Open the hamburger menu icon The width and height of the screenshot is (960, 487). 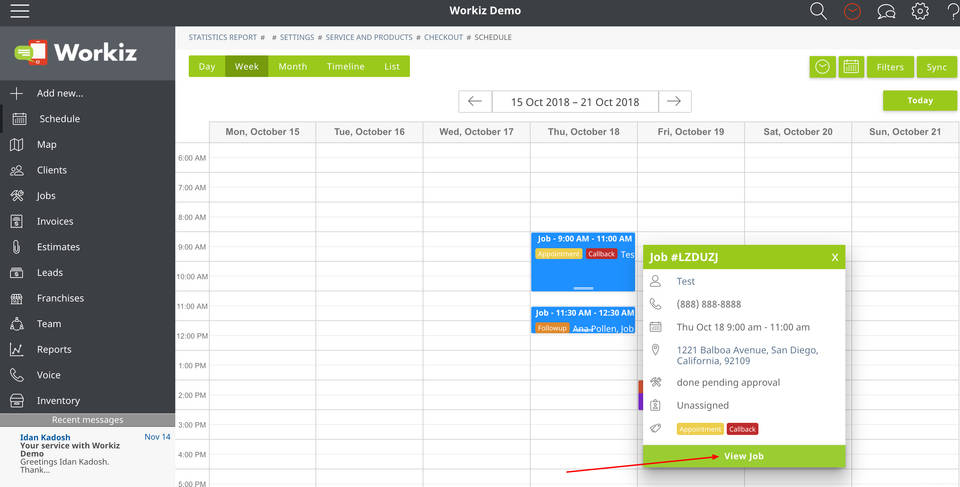18,11
